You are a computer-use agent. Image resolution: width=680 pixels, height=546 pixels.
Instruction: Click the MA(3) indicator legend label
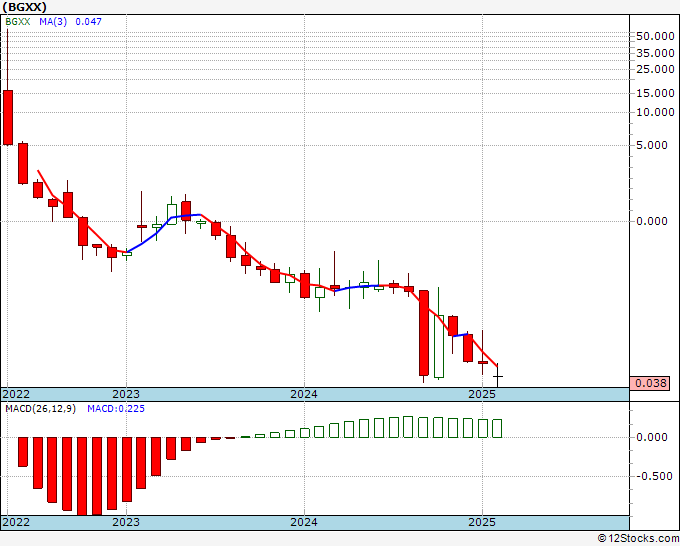53,22
